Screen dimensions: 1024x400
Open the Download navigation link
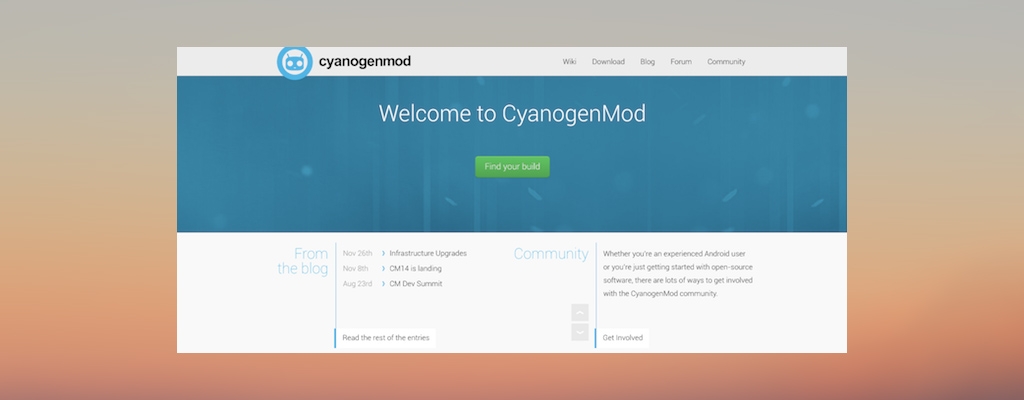pos(608,61)
